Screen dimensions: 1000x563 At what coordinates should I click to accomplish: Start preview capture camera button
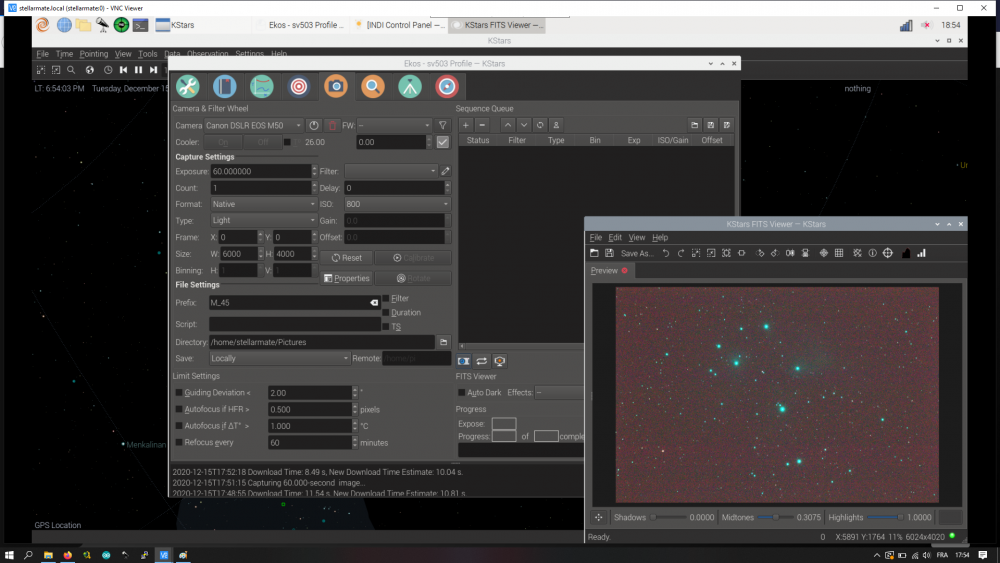(x=464, y=361)
